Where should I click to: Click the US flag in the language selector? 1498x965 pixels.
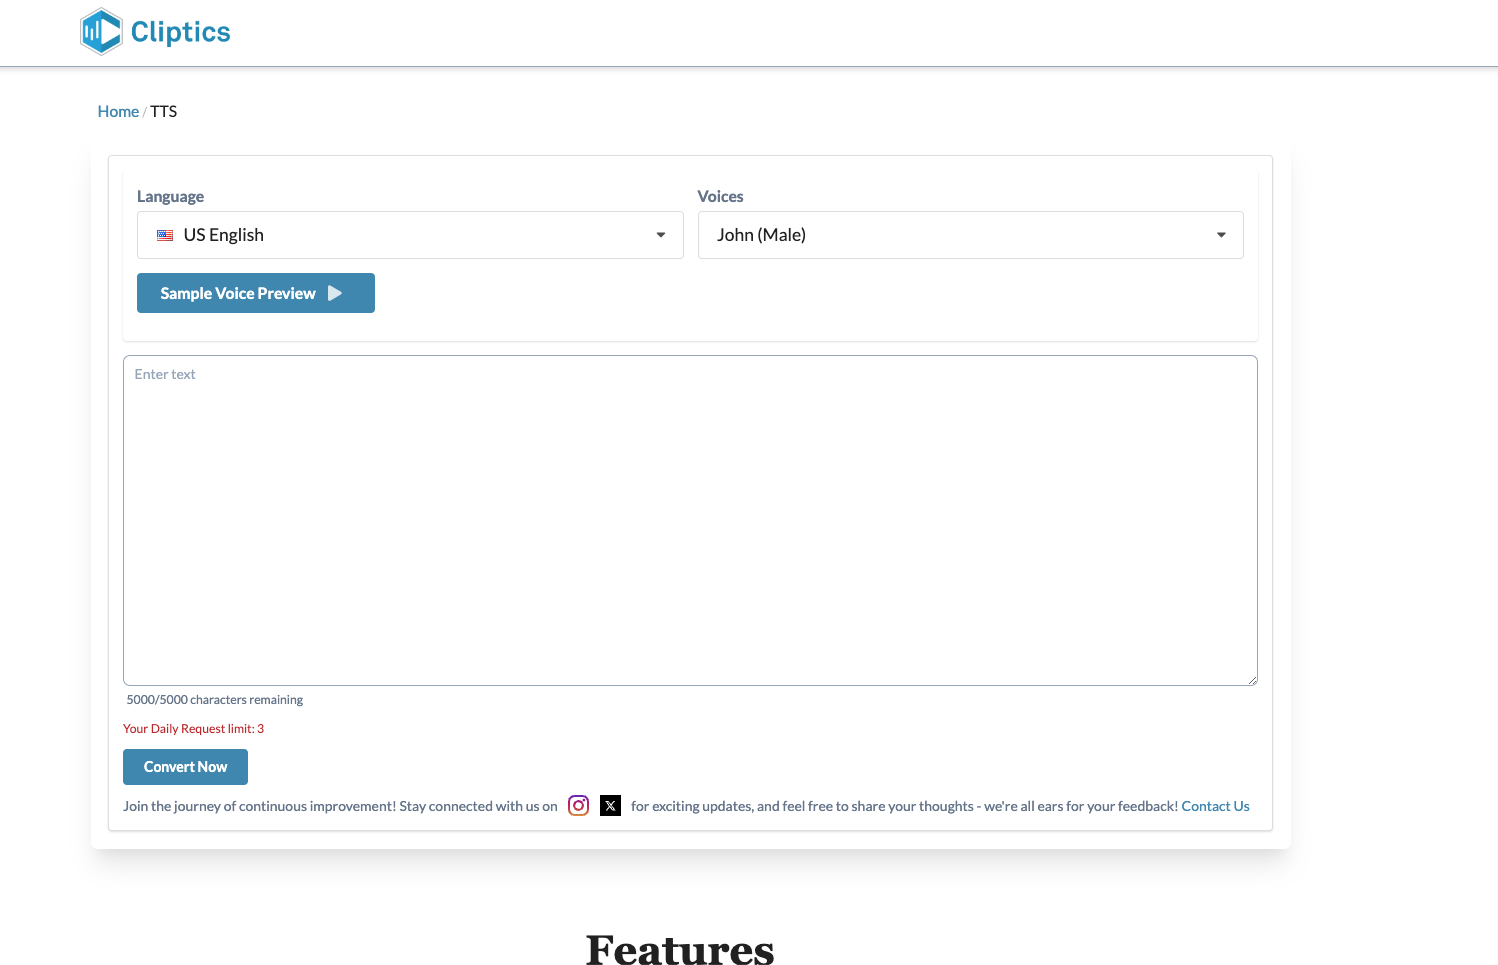click(x=165, y=234)
